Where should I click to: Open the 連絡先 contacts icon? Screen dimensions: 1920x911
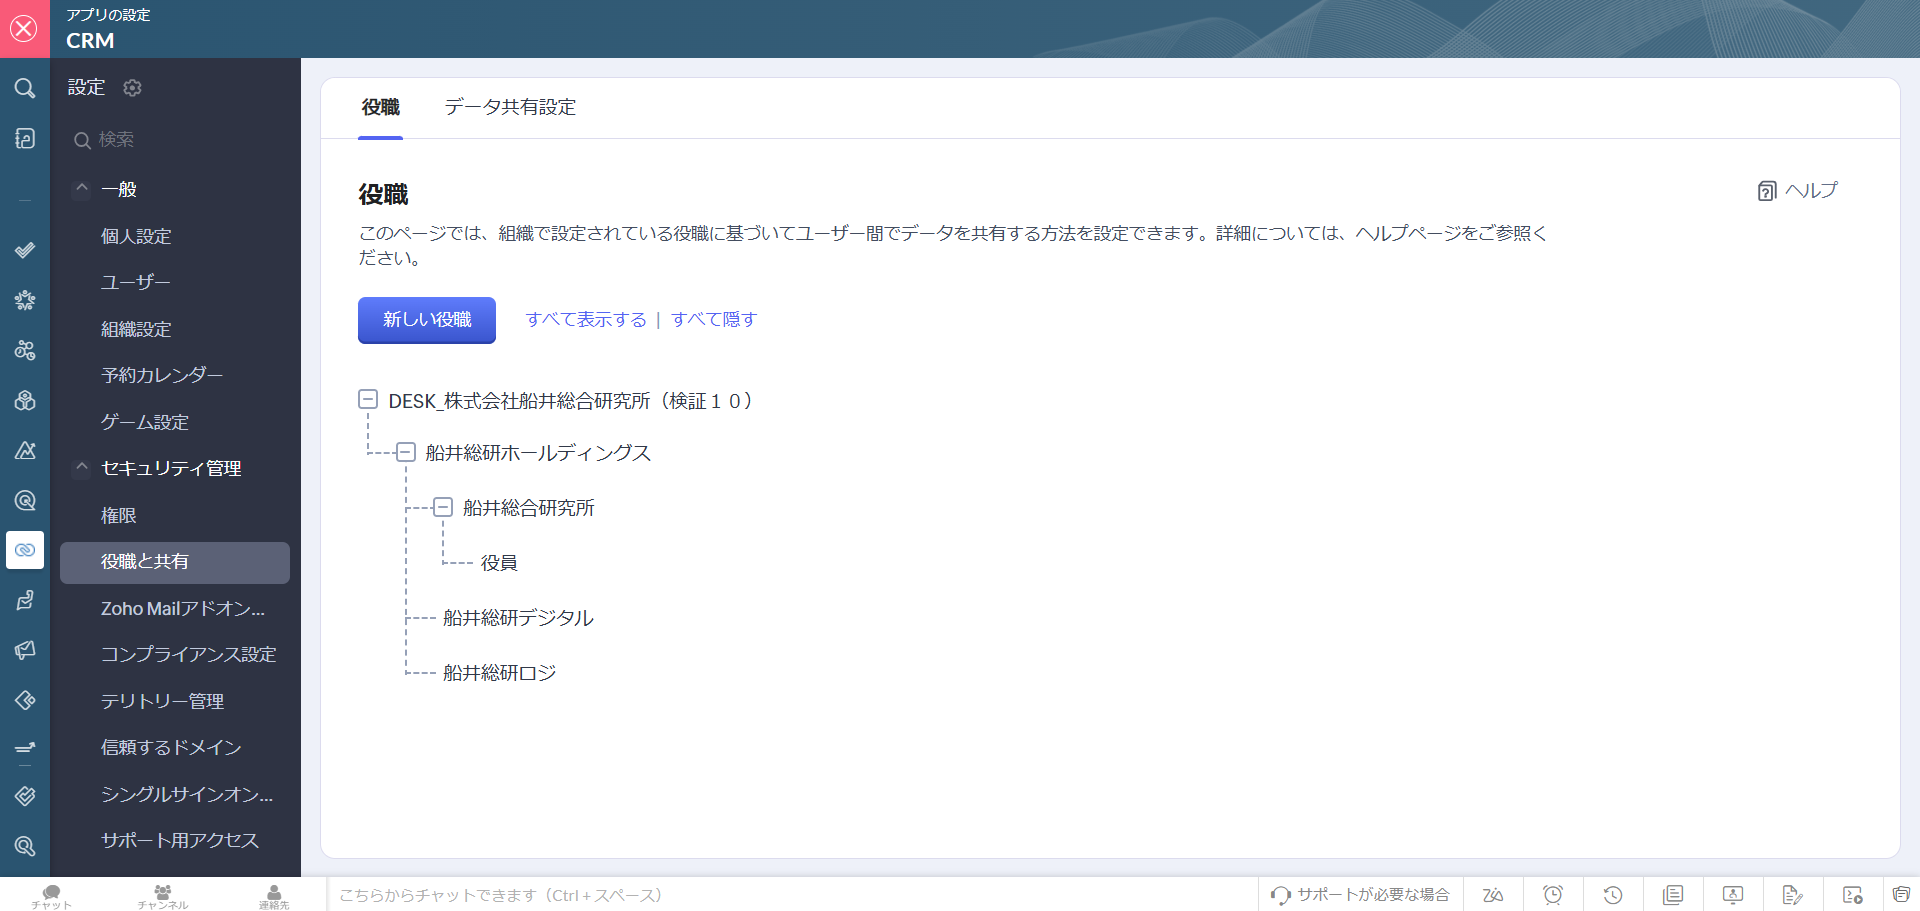click(x=273, y=895)
